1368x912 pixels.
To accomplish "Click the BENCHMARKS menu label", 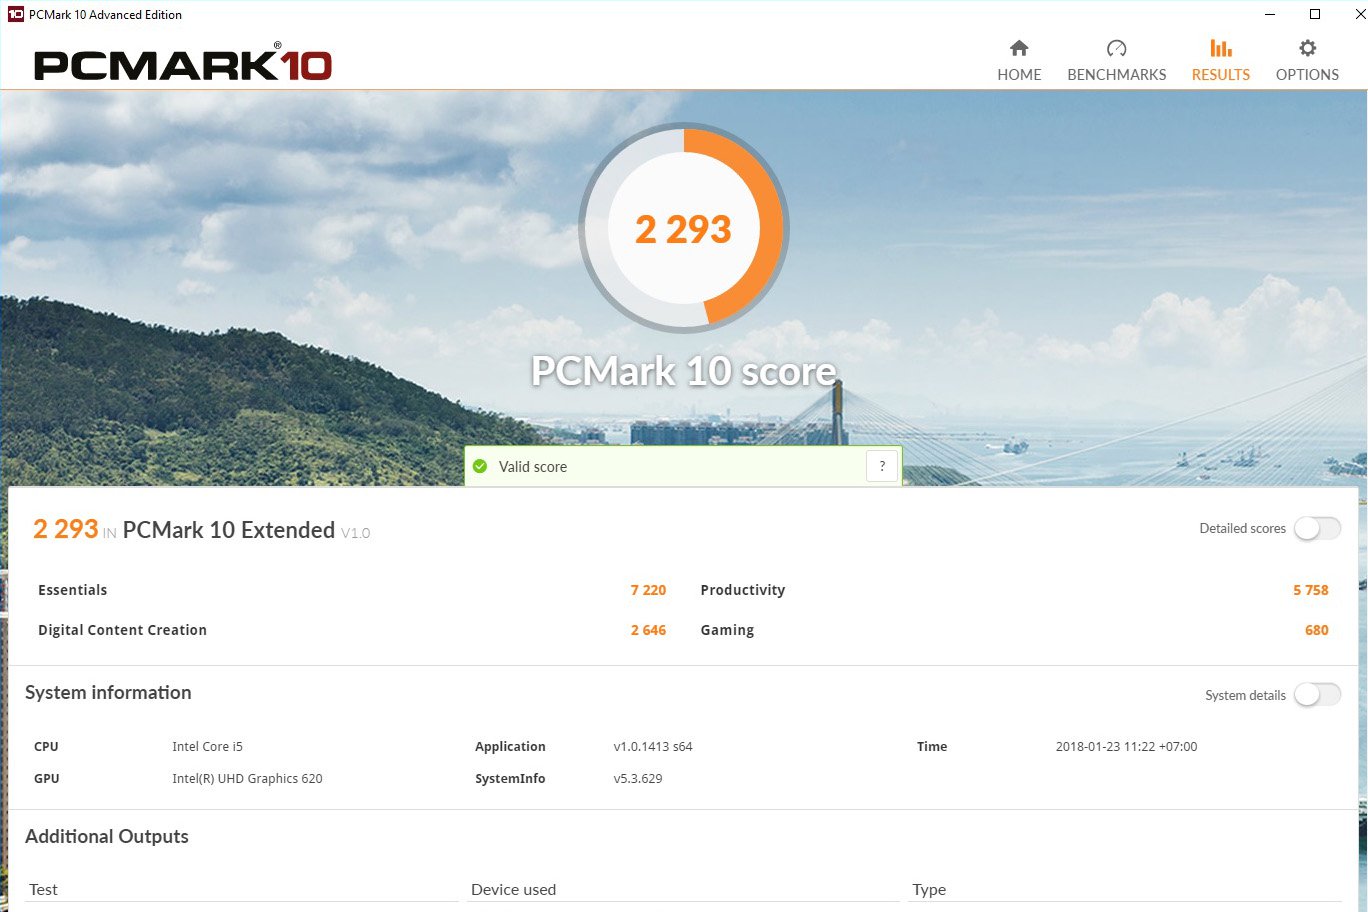I will tap(1117, 75).
